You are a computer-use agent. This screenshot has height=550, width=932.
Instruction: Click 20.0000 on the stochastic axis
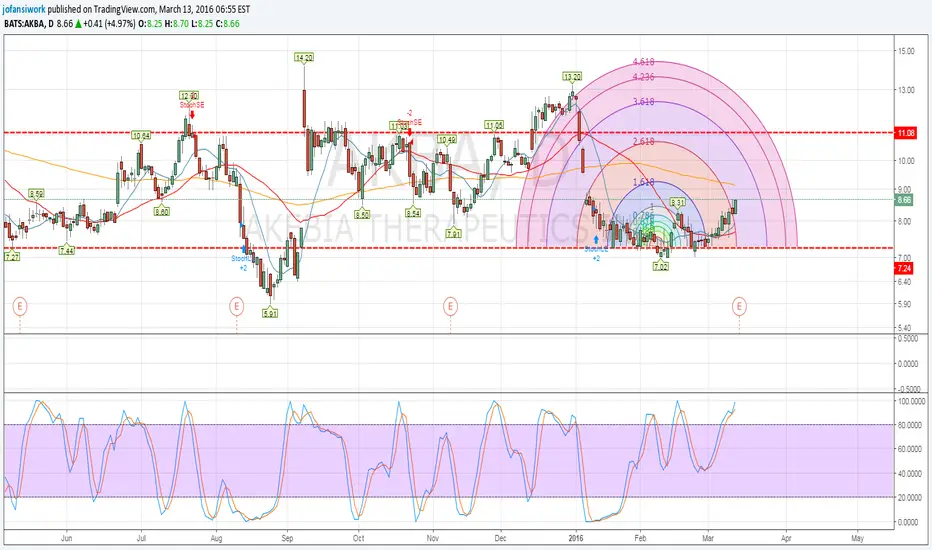point(911,498)
